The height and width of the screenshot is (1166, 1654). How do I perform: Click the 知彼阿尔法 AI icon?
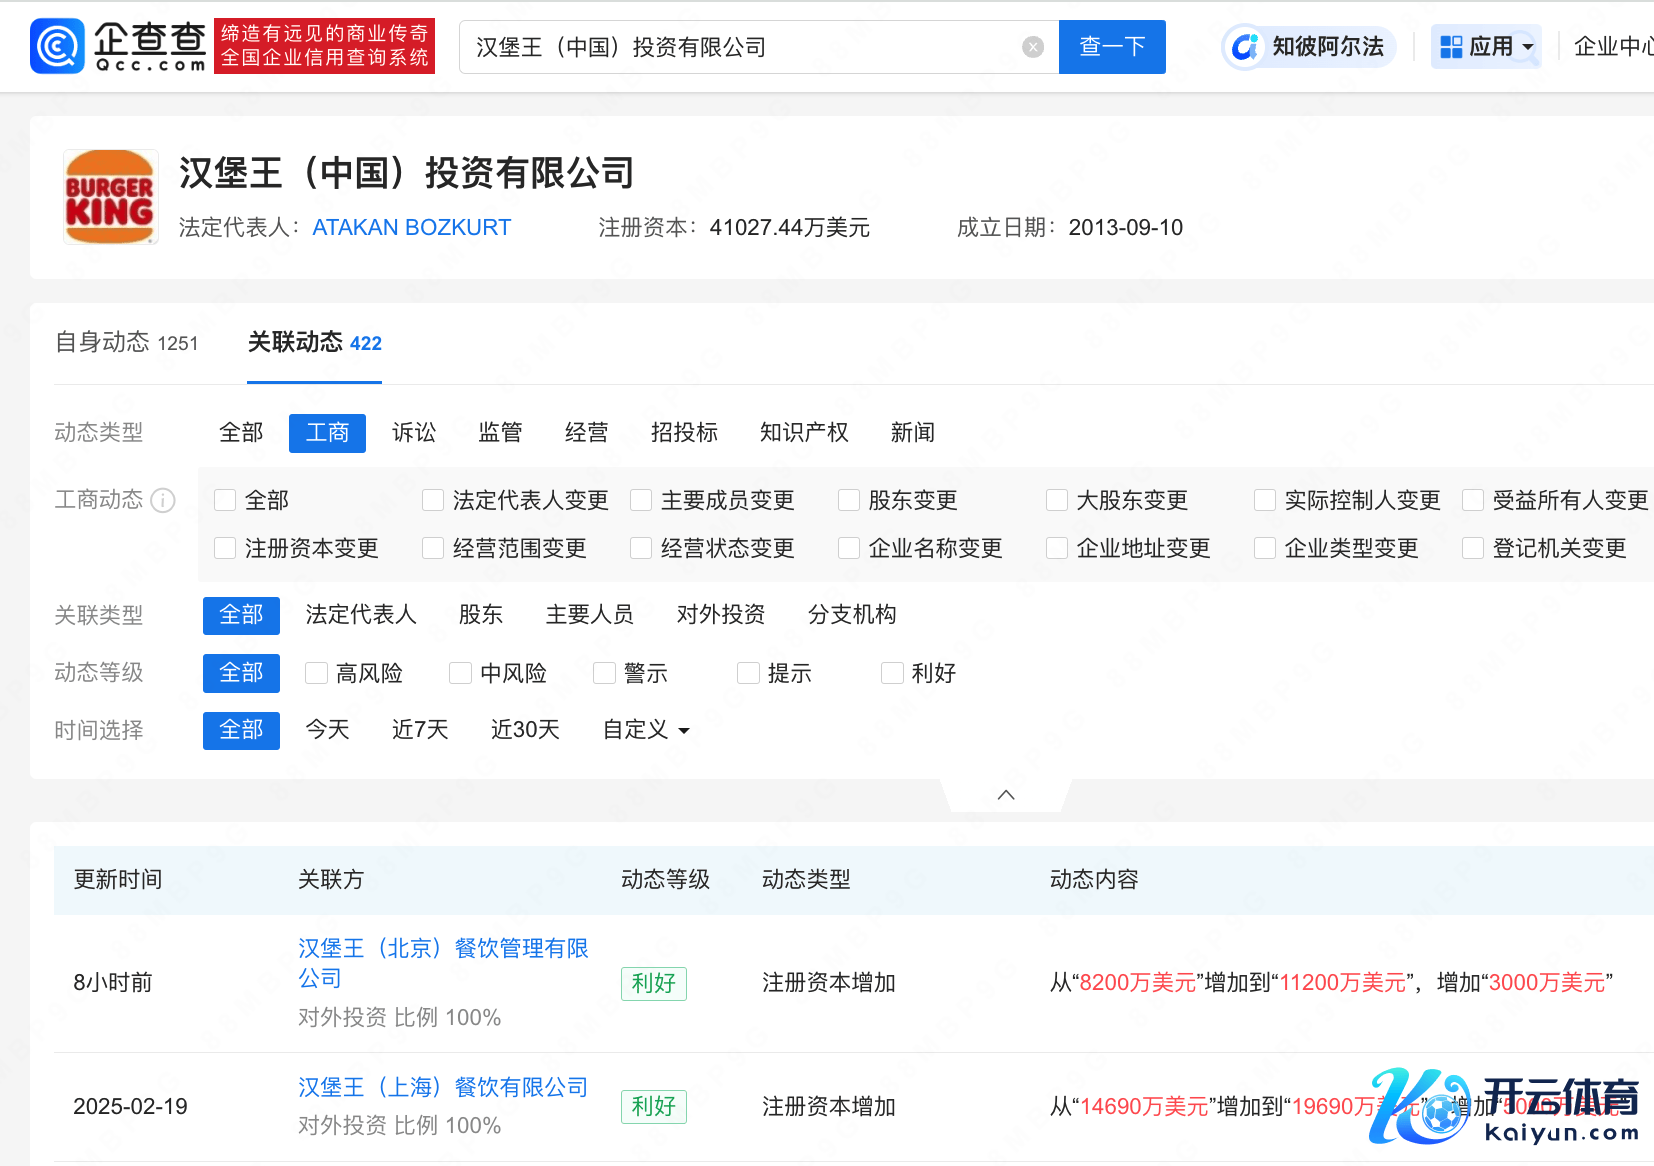(x=1245, y=47)
